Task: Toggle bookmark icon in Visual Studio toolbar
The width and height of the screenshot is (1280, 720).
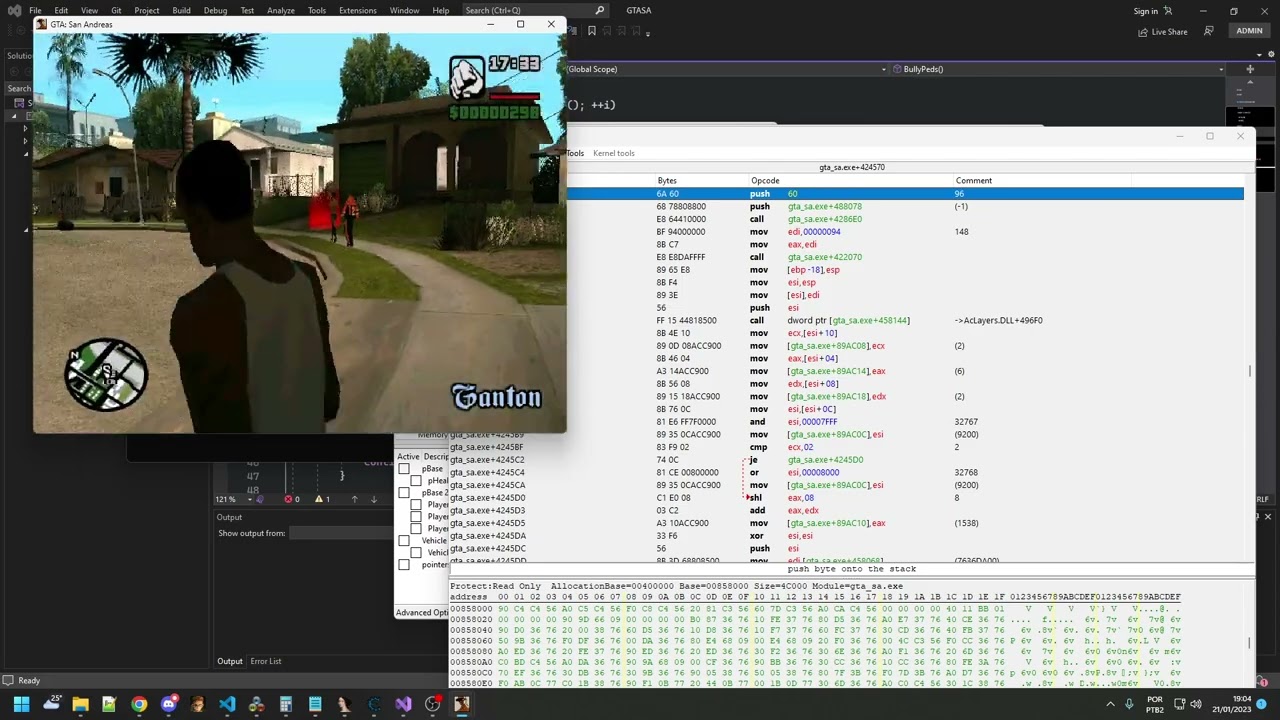Action: click(592, 31)
